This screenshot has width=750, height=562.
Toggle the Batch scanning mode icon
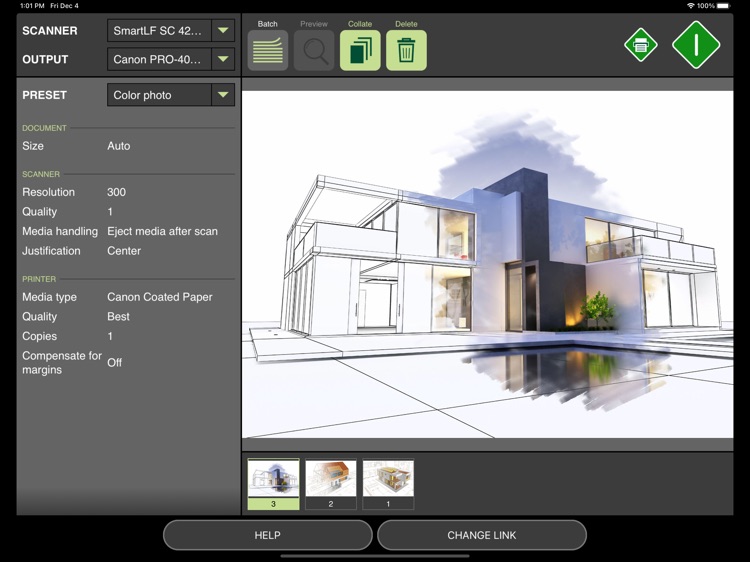268,50
